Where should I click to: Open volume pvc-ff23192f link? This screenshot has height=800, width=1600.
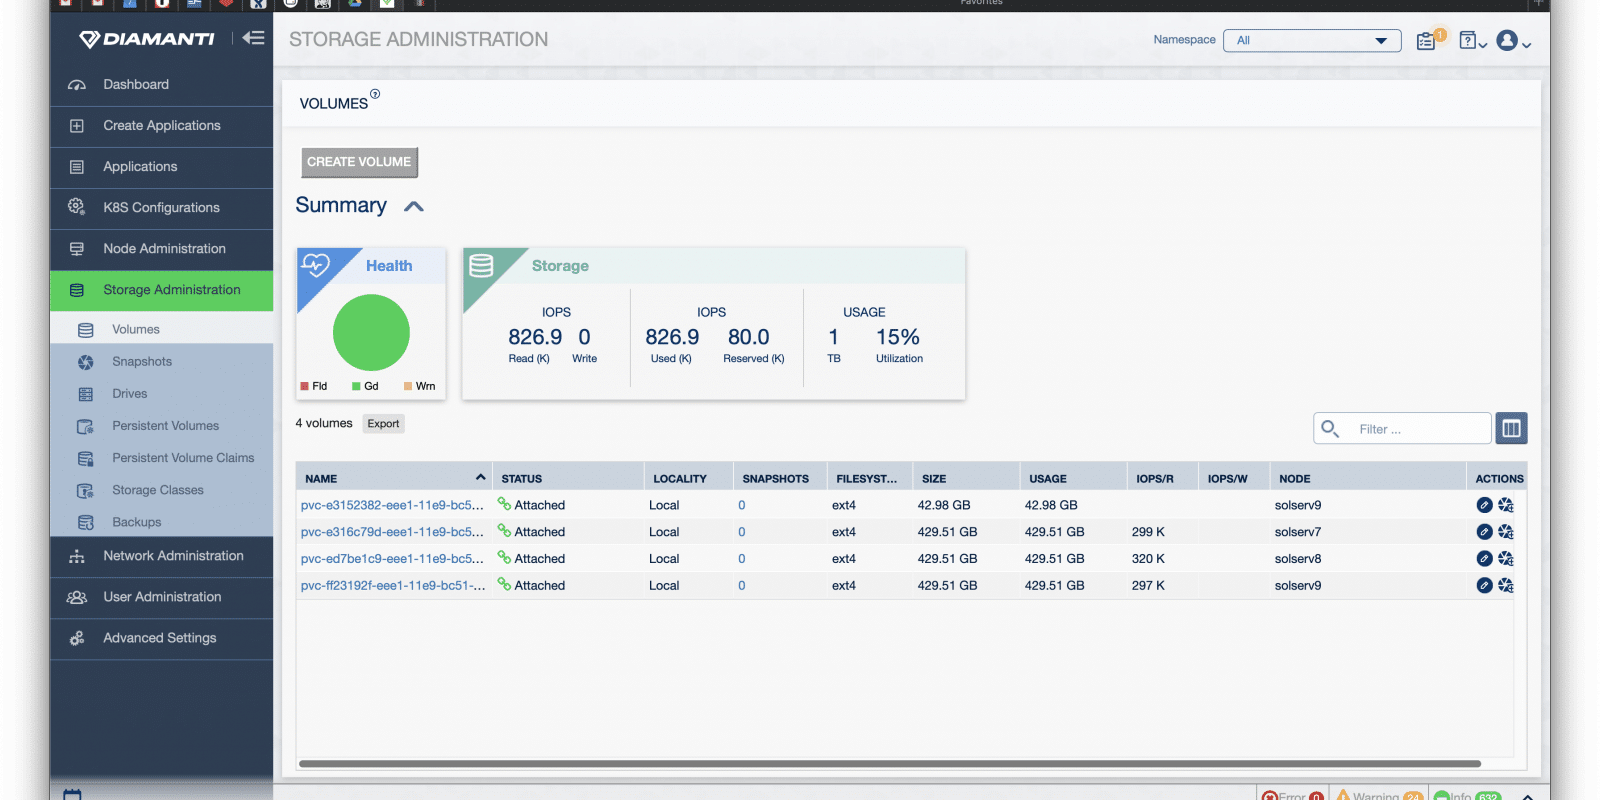click(393, 586)
